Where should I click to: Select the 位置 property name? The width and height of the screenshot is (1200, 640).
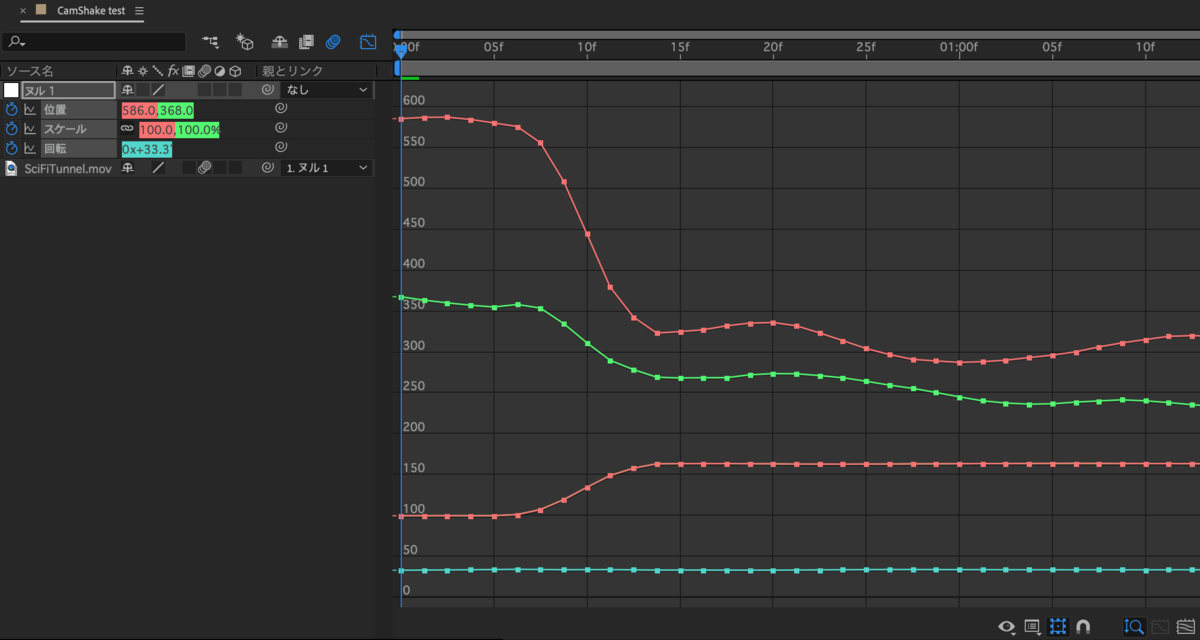tap(56, 109)
